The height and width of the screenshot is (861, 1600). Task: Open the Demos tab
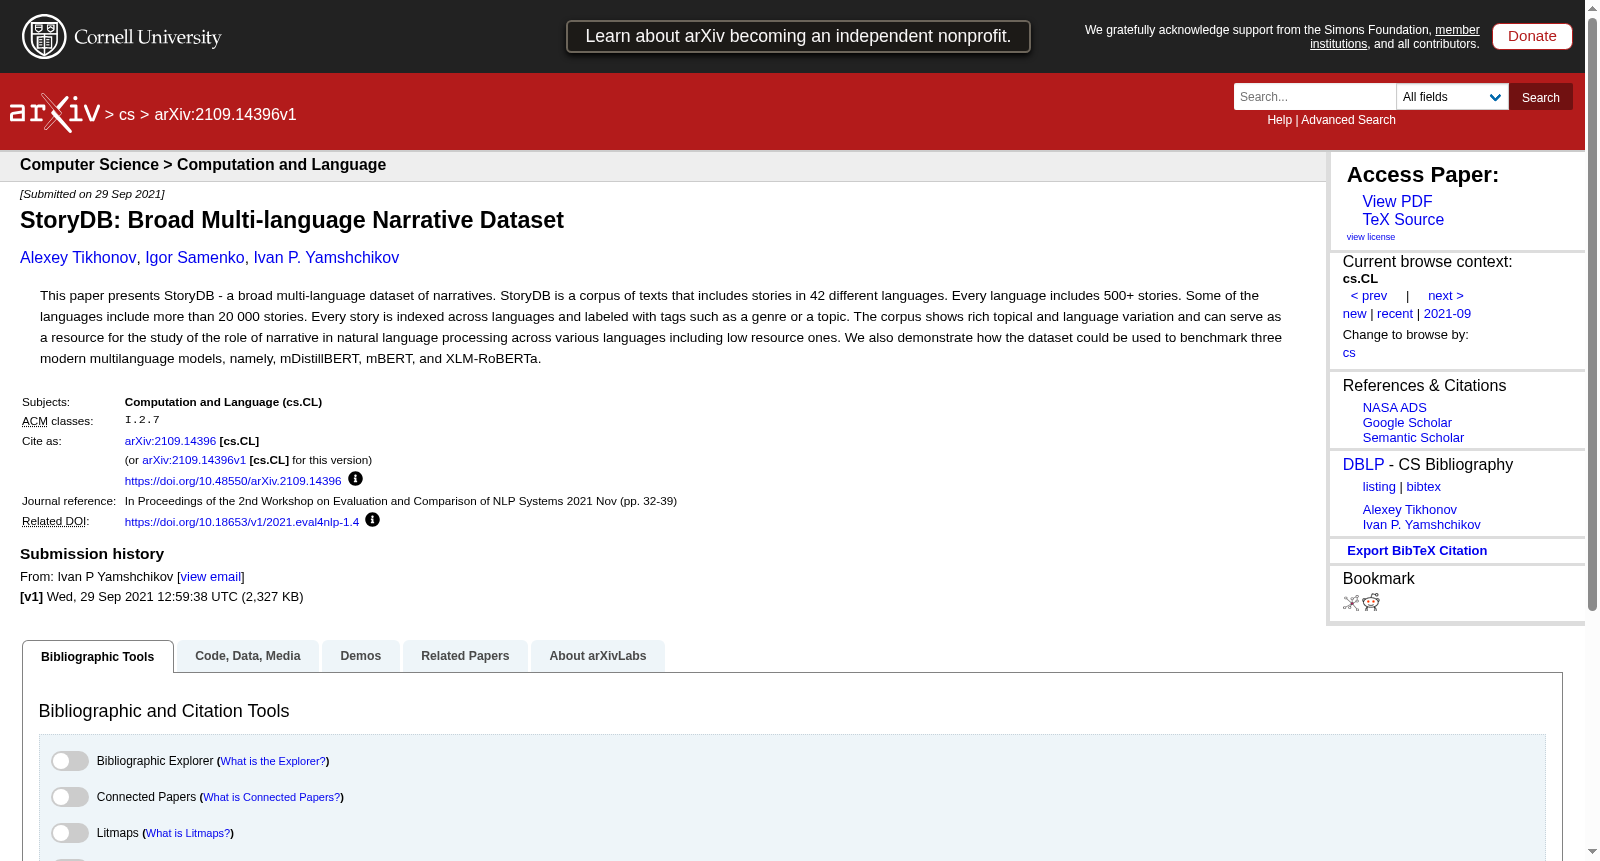coord(361,656)
